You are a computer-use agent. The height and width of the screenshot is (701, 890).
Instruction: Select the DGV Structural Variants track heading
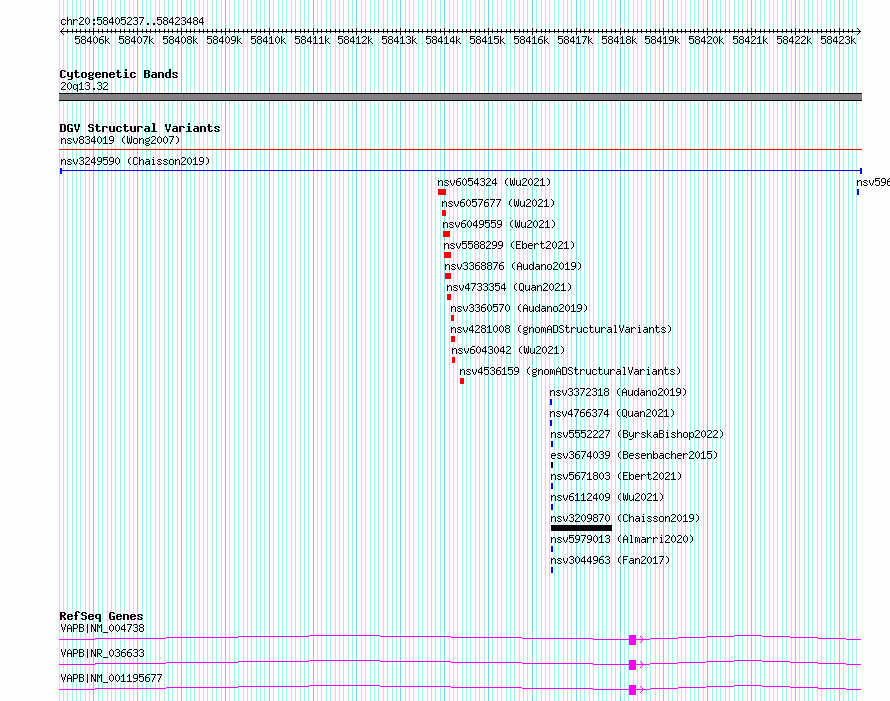tap(140, 128)
